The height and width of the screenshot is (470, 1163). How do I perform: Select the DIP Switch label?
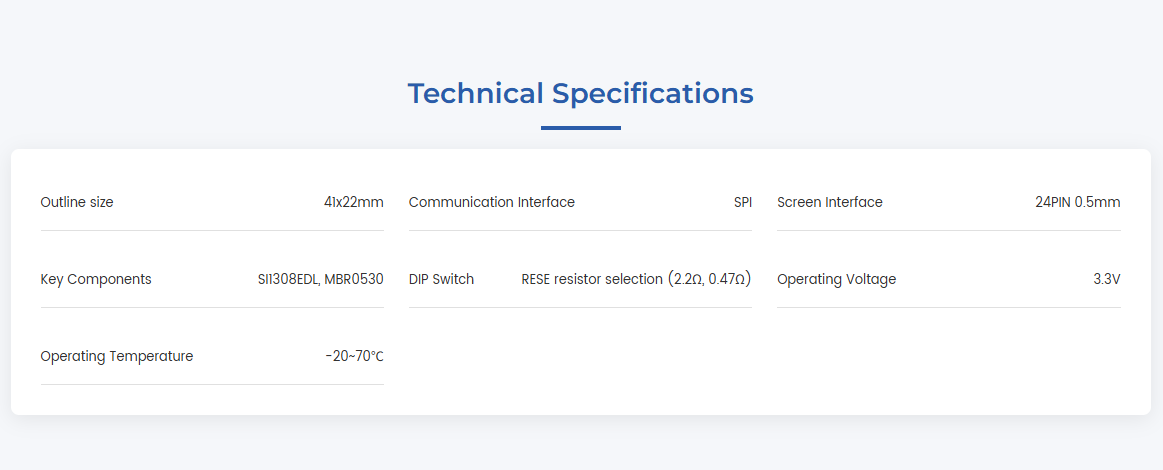tap(441, 279)
